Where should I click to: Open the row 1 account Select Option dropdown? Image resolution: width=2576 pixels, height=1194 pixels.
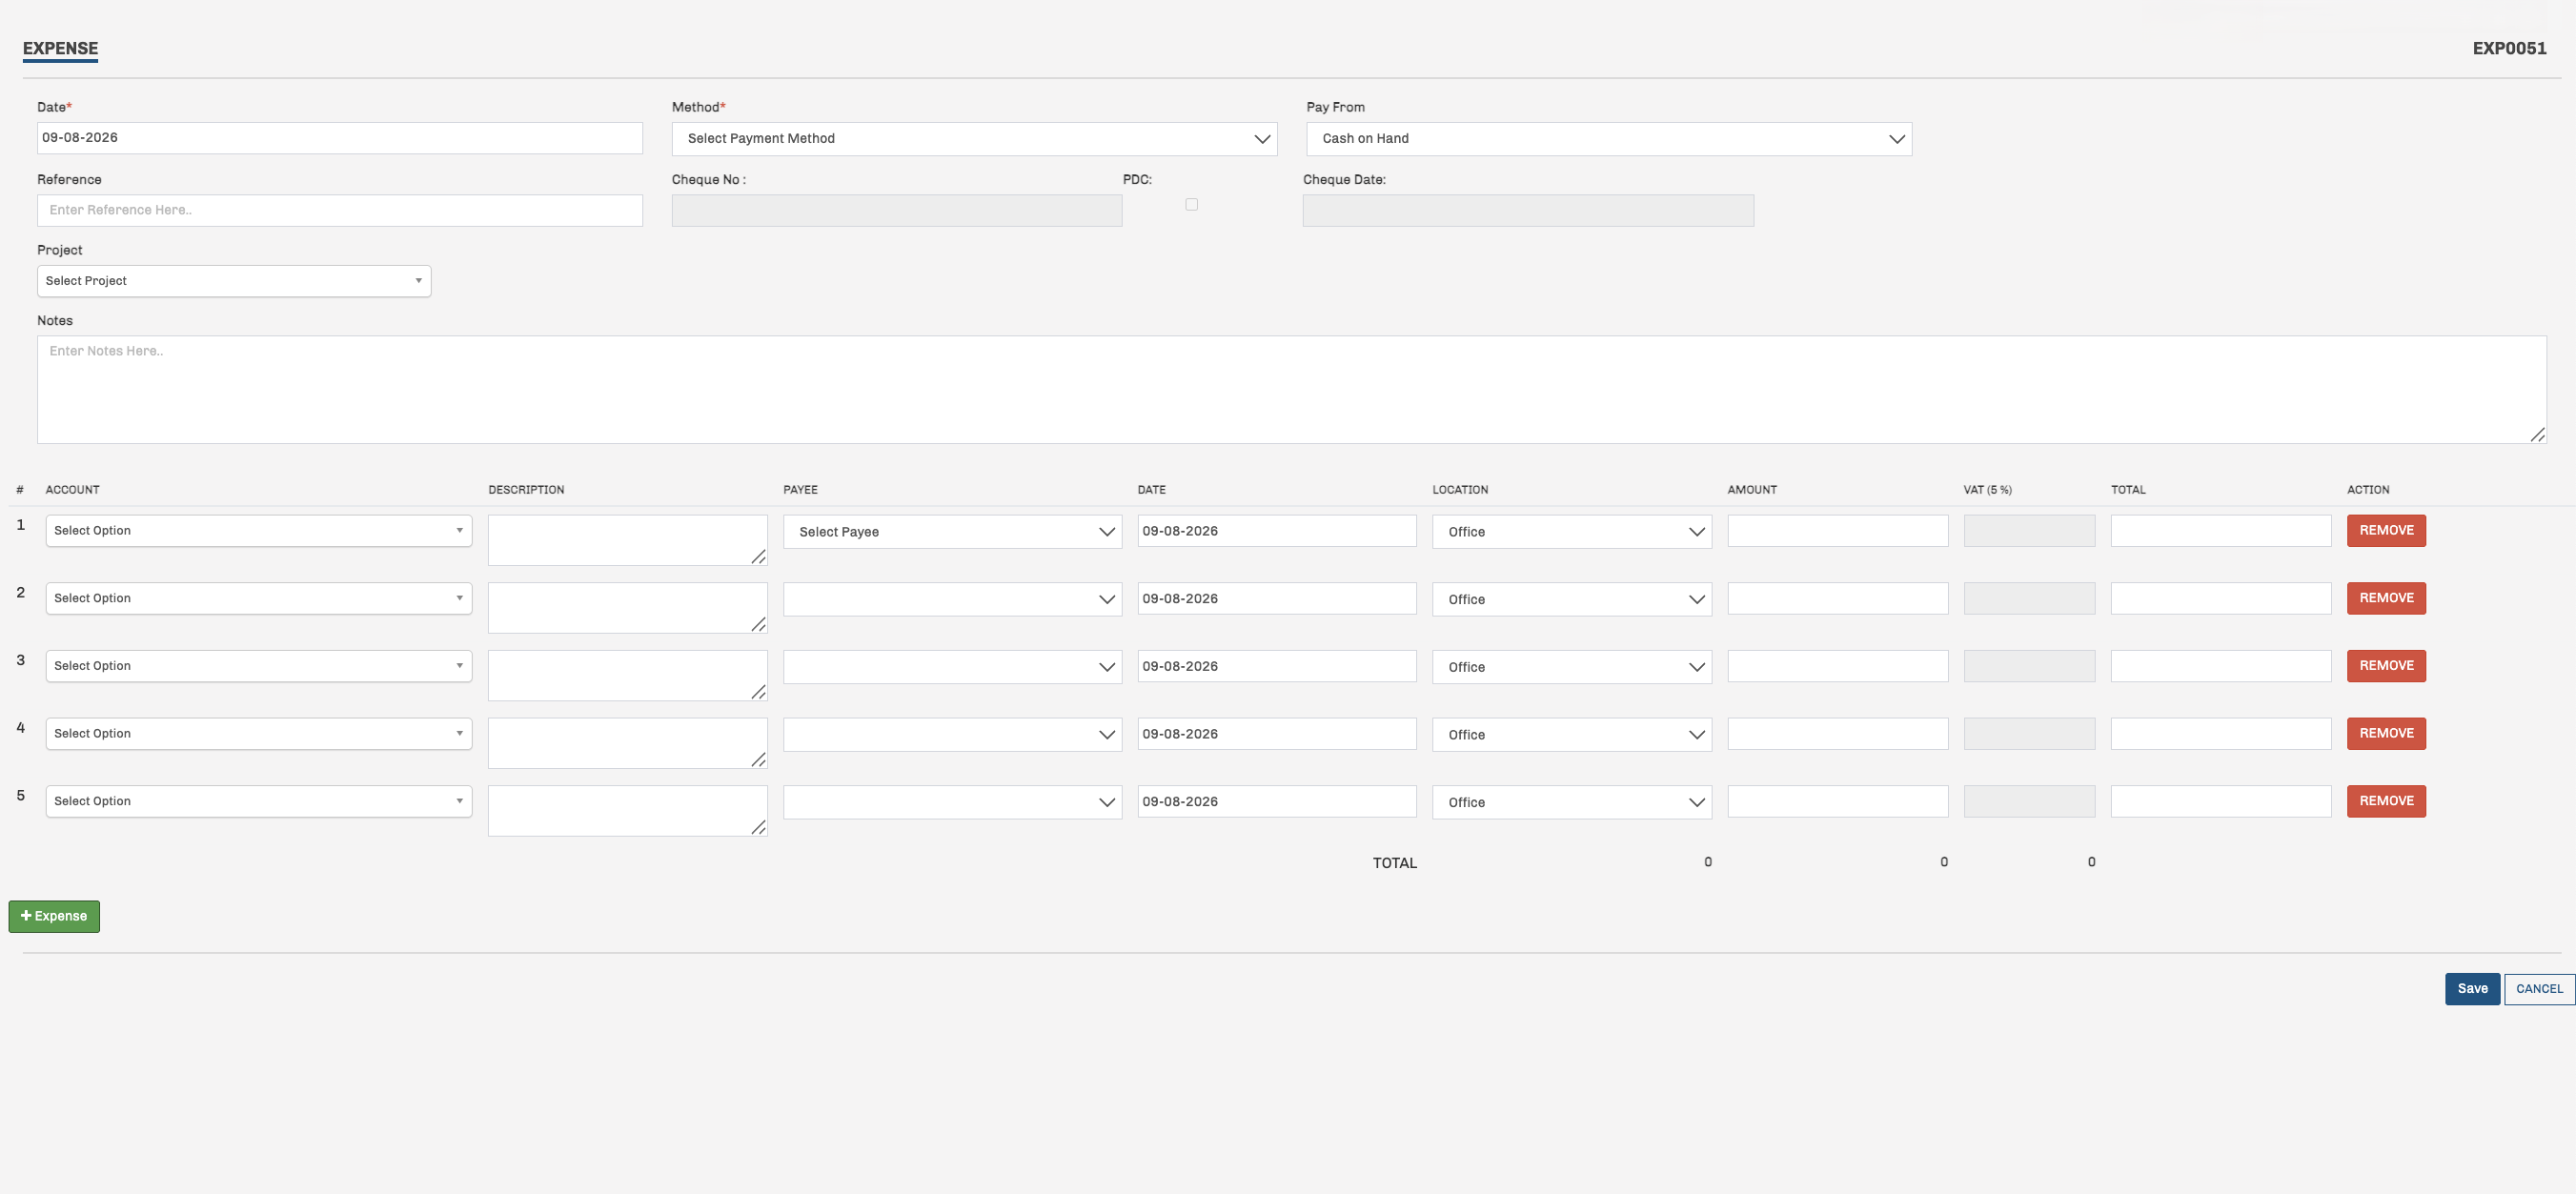tap(259, 531)
